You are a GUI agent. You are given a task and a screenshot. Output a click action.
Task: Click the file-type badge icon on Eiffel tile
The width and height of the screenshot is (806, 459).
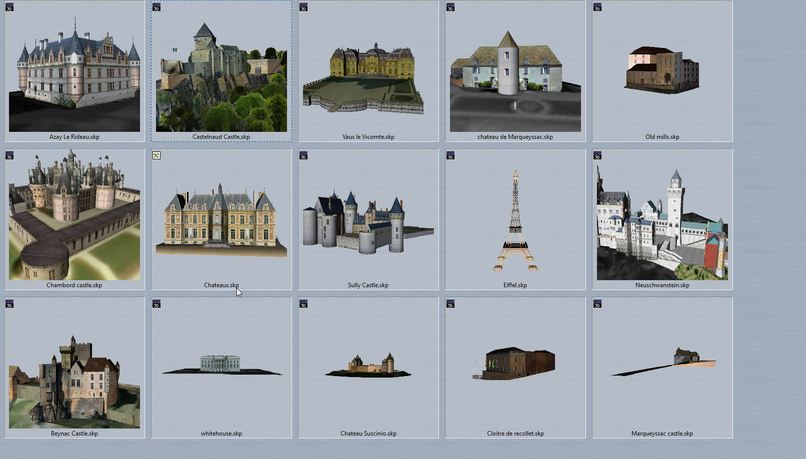tap(450, 155)
